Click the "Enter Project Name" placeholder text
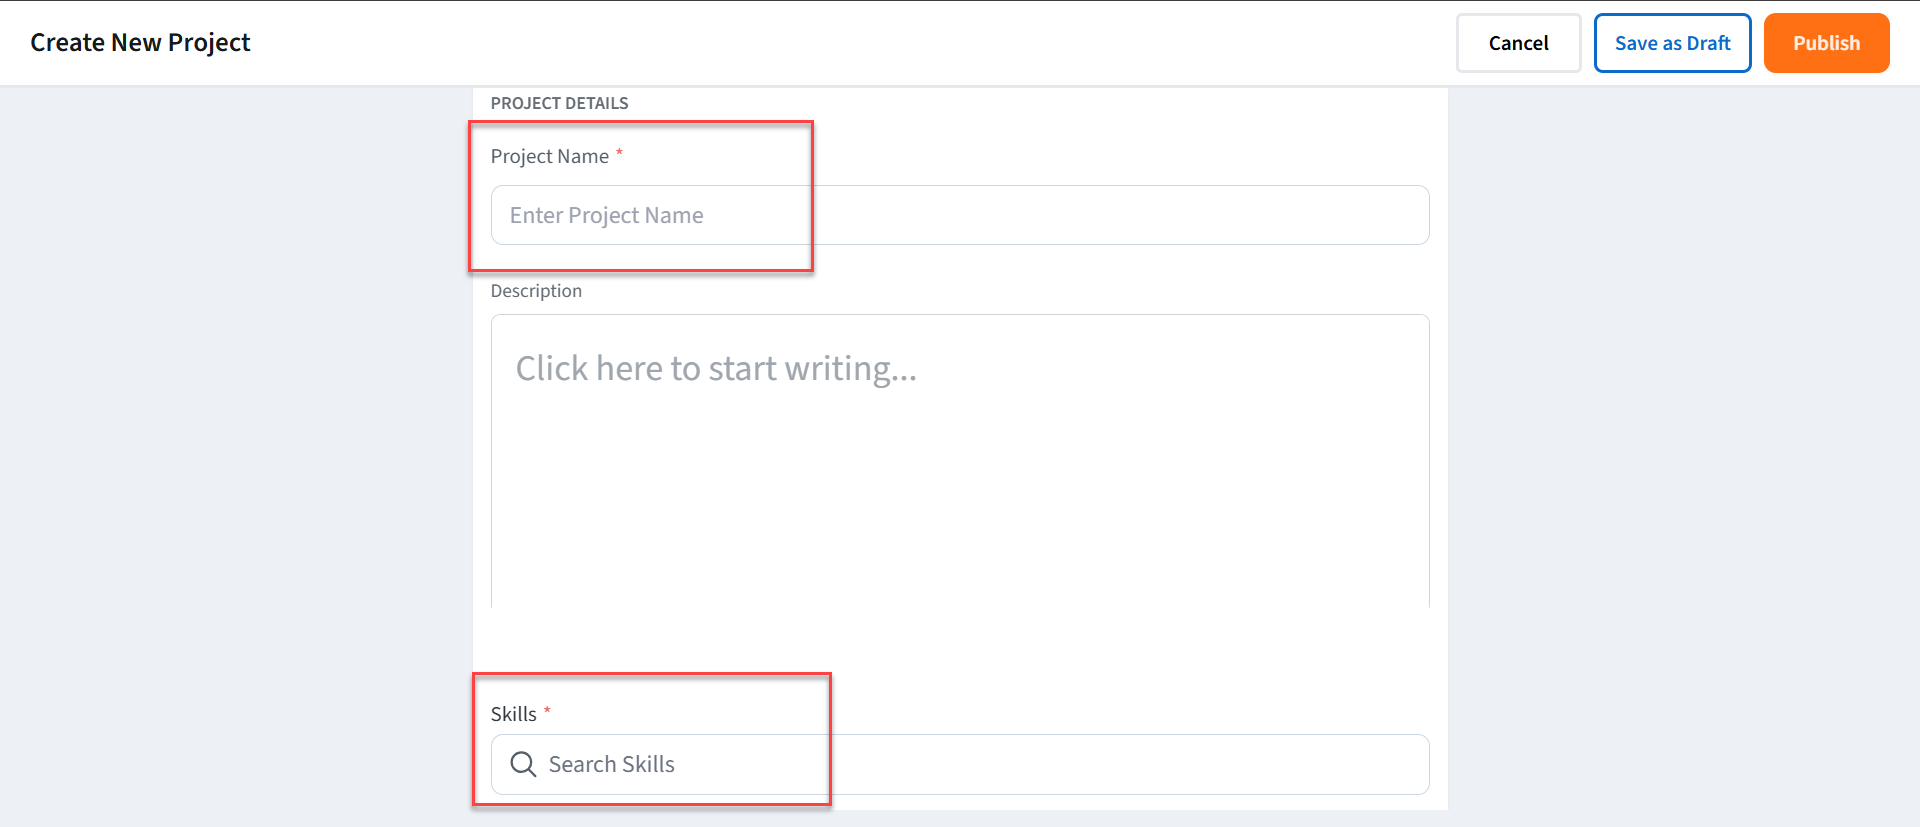 pyautogui.click(x=606, y=215)
